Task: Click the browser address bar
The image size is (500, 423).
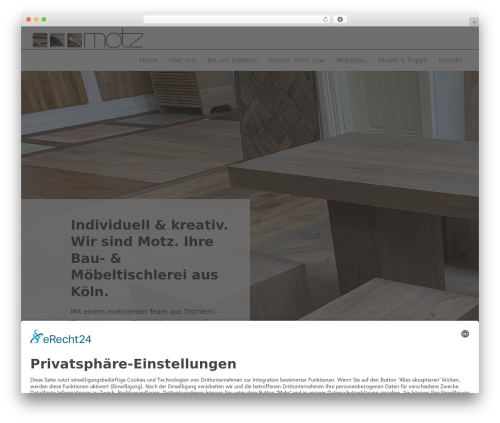Action: pyautogui.click(x=237, y=20)
